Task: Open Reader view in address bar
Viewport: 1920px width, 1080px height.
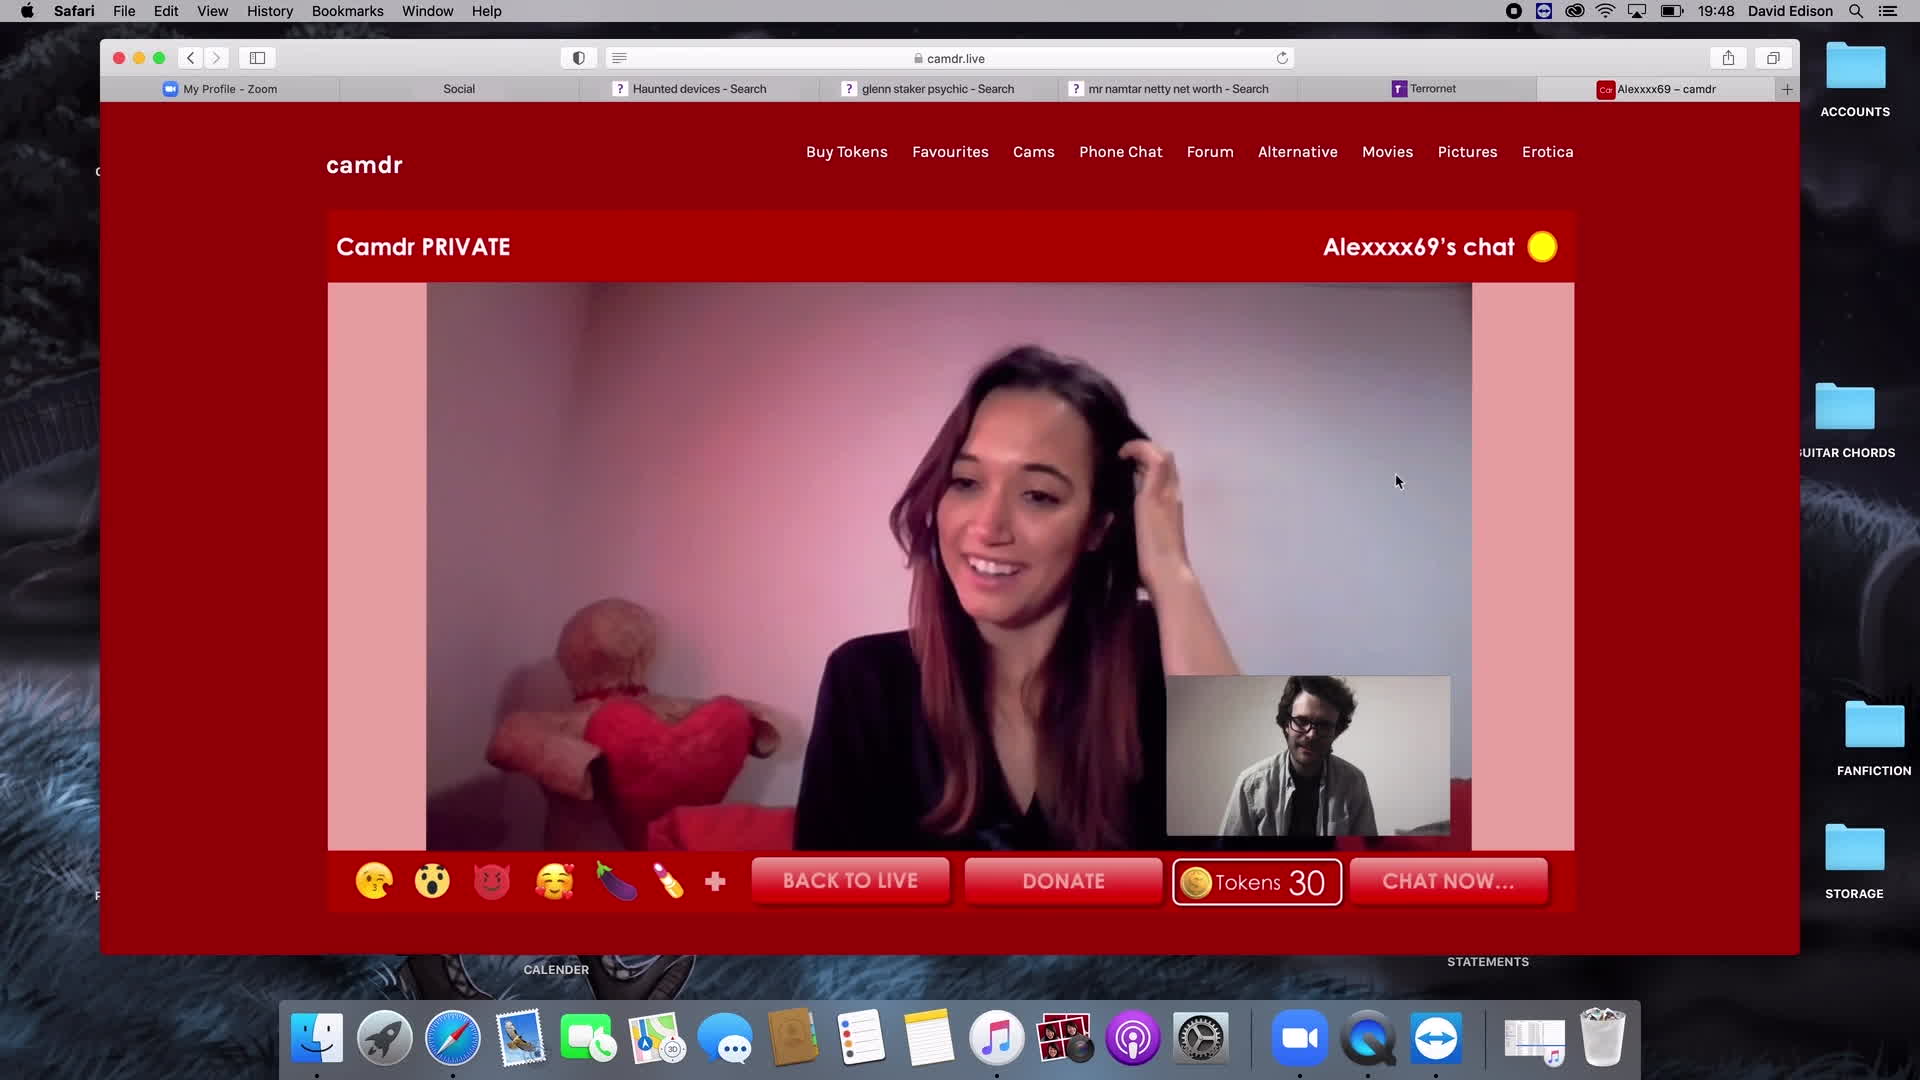Action: tap(619, 58)
